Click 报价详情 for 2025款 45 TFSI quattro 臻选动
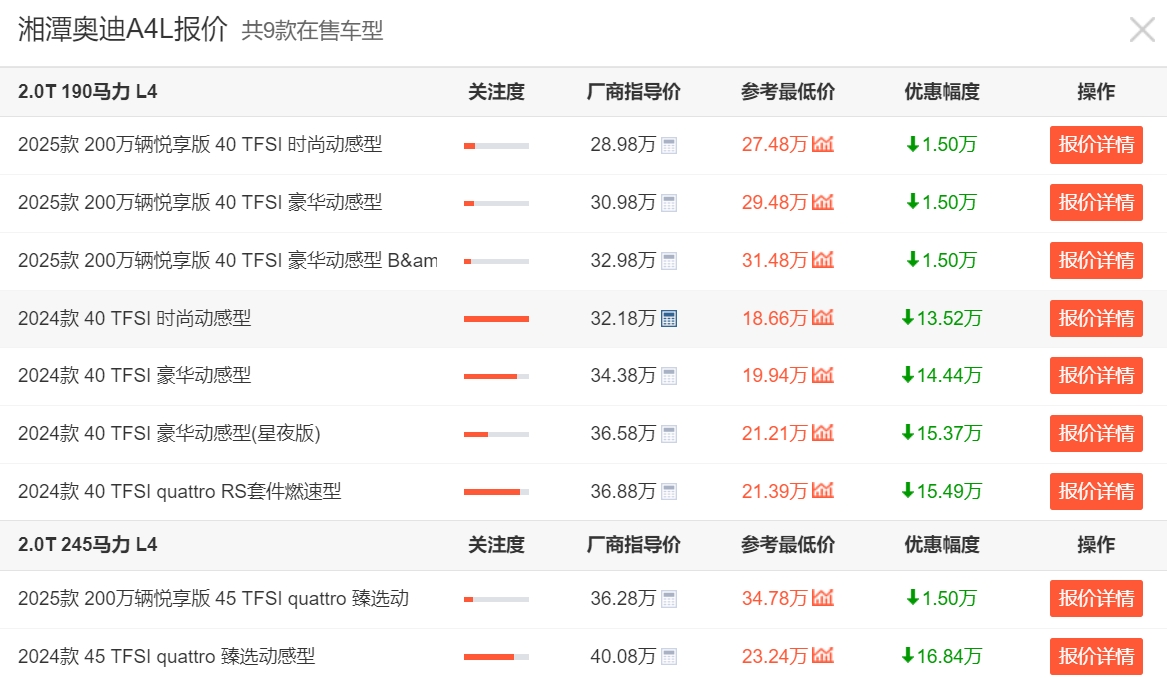Screen dimensions: 1167x678 [x=1096, y=598]
